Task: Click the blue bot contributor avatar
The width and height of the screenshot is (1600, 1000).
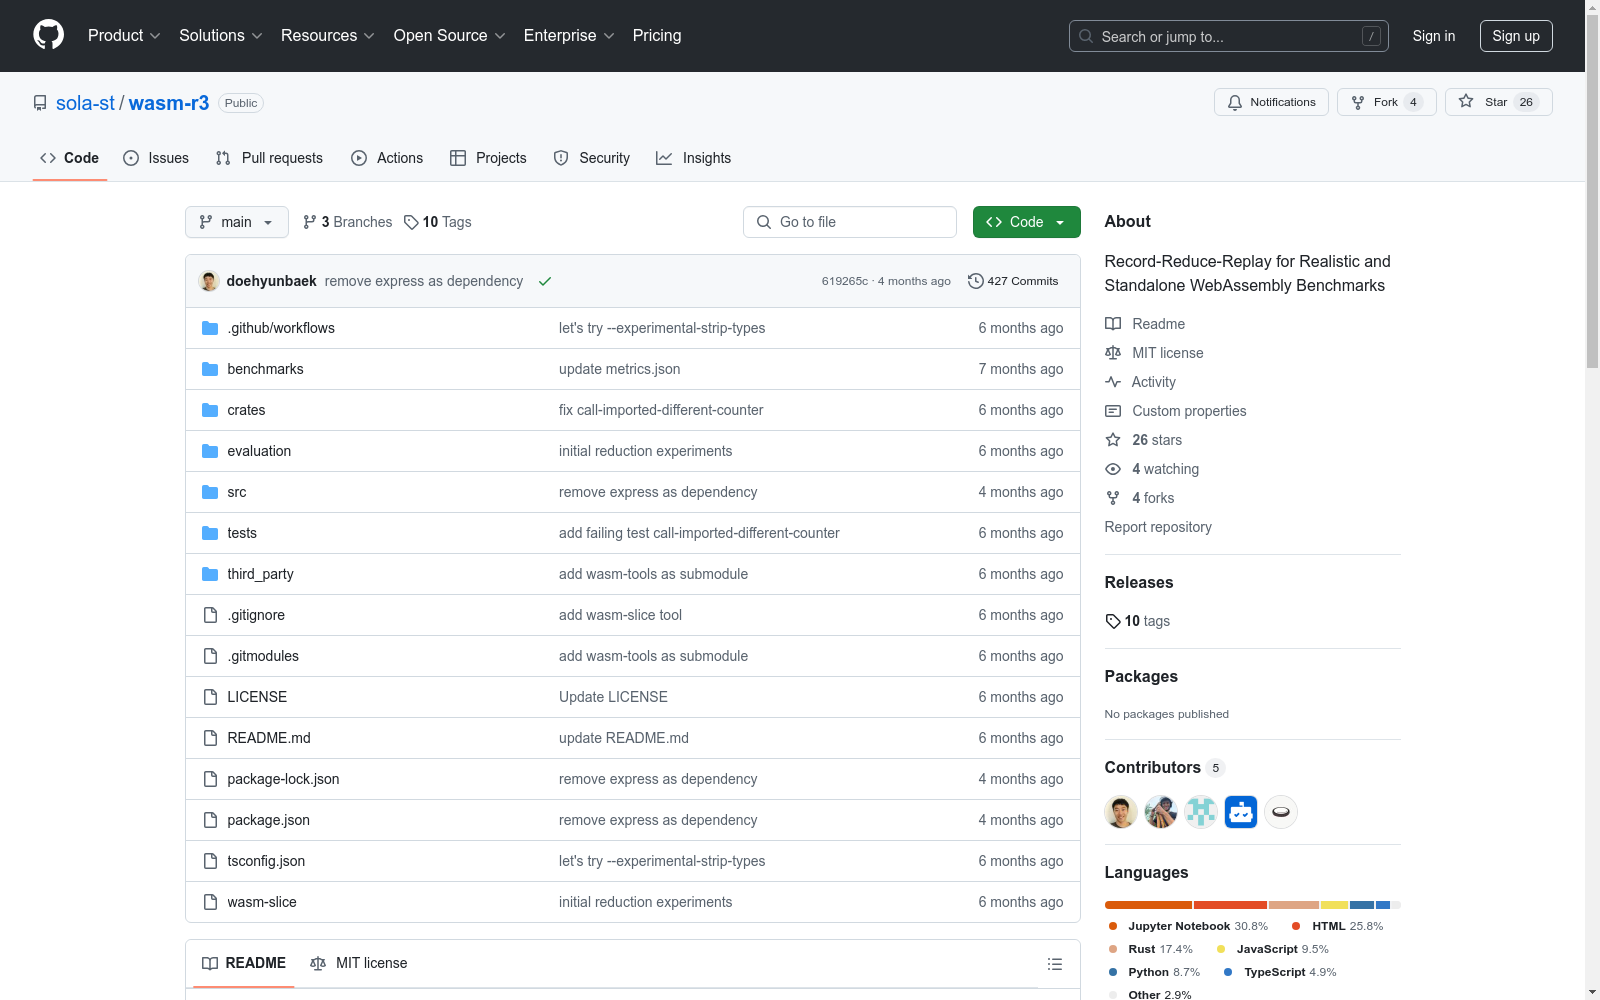Action: pos(1241,812)
